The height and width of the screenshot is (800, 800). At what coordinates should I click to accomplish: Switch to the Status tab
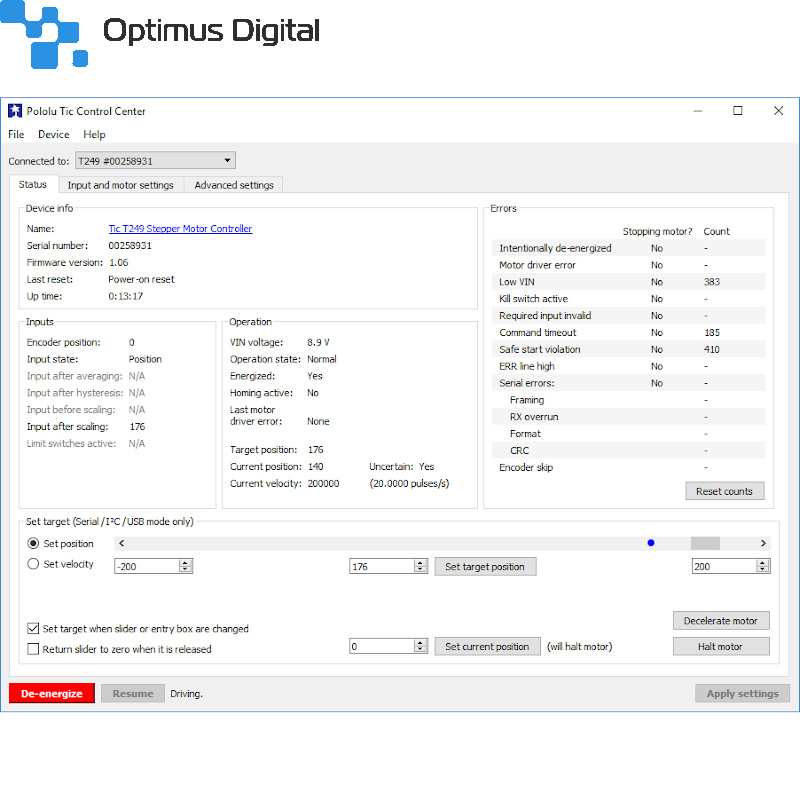pos(33,184)
